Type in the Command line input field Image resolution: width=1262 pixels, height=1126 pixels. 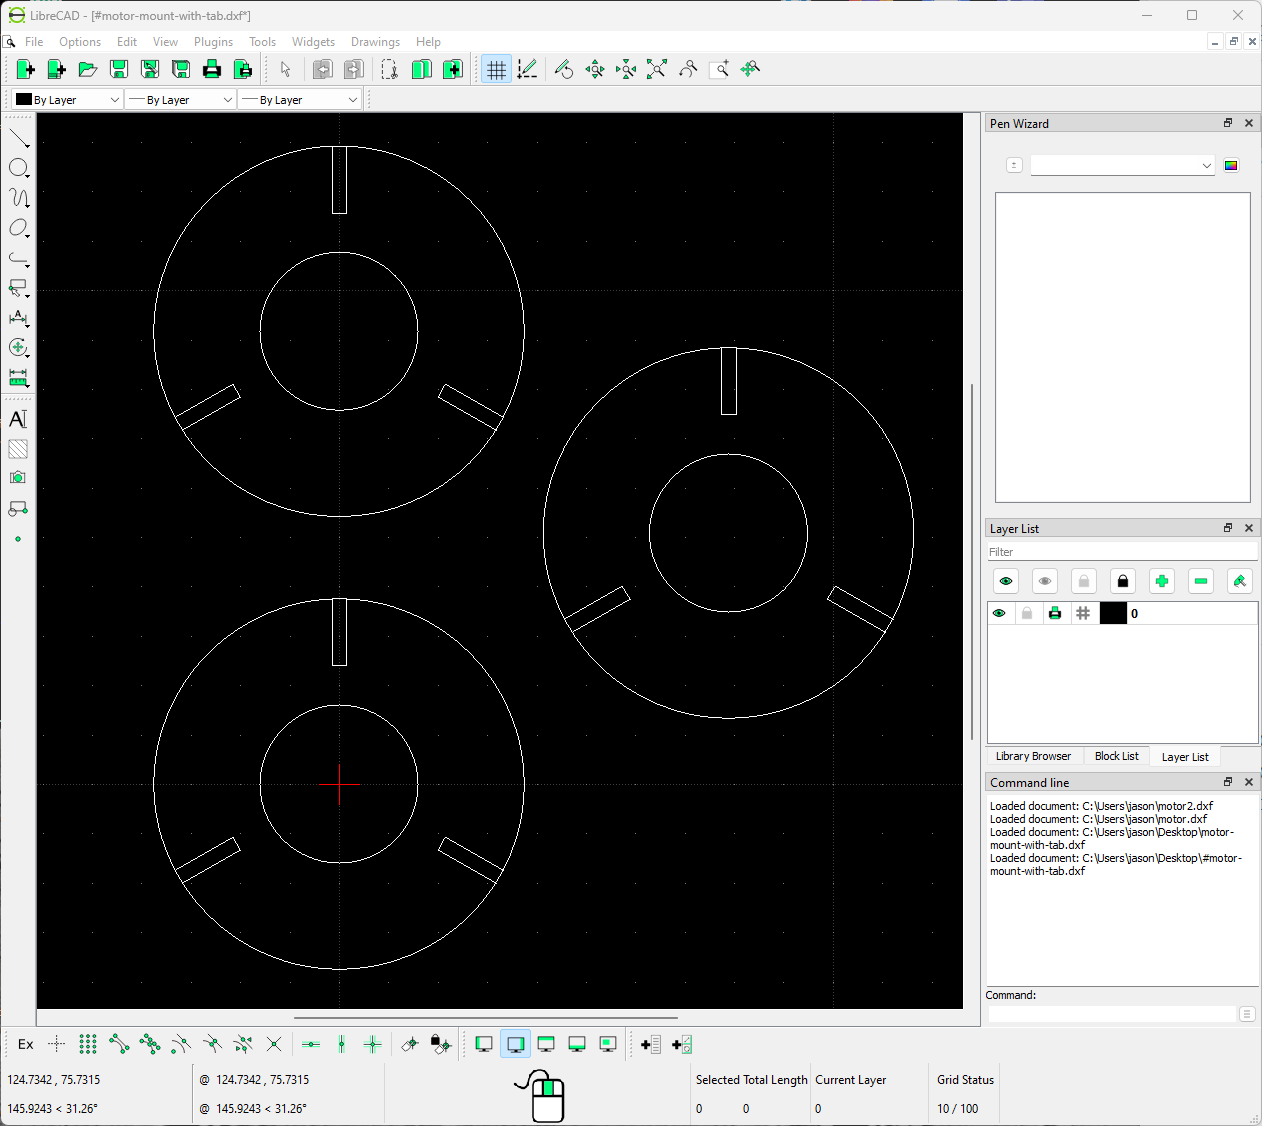coord(1110,1013)
